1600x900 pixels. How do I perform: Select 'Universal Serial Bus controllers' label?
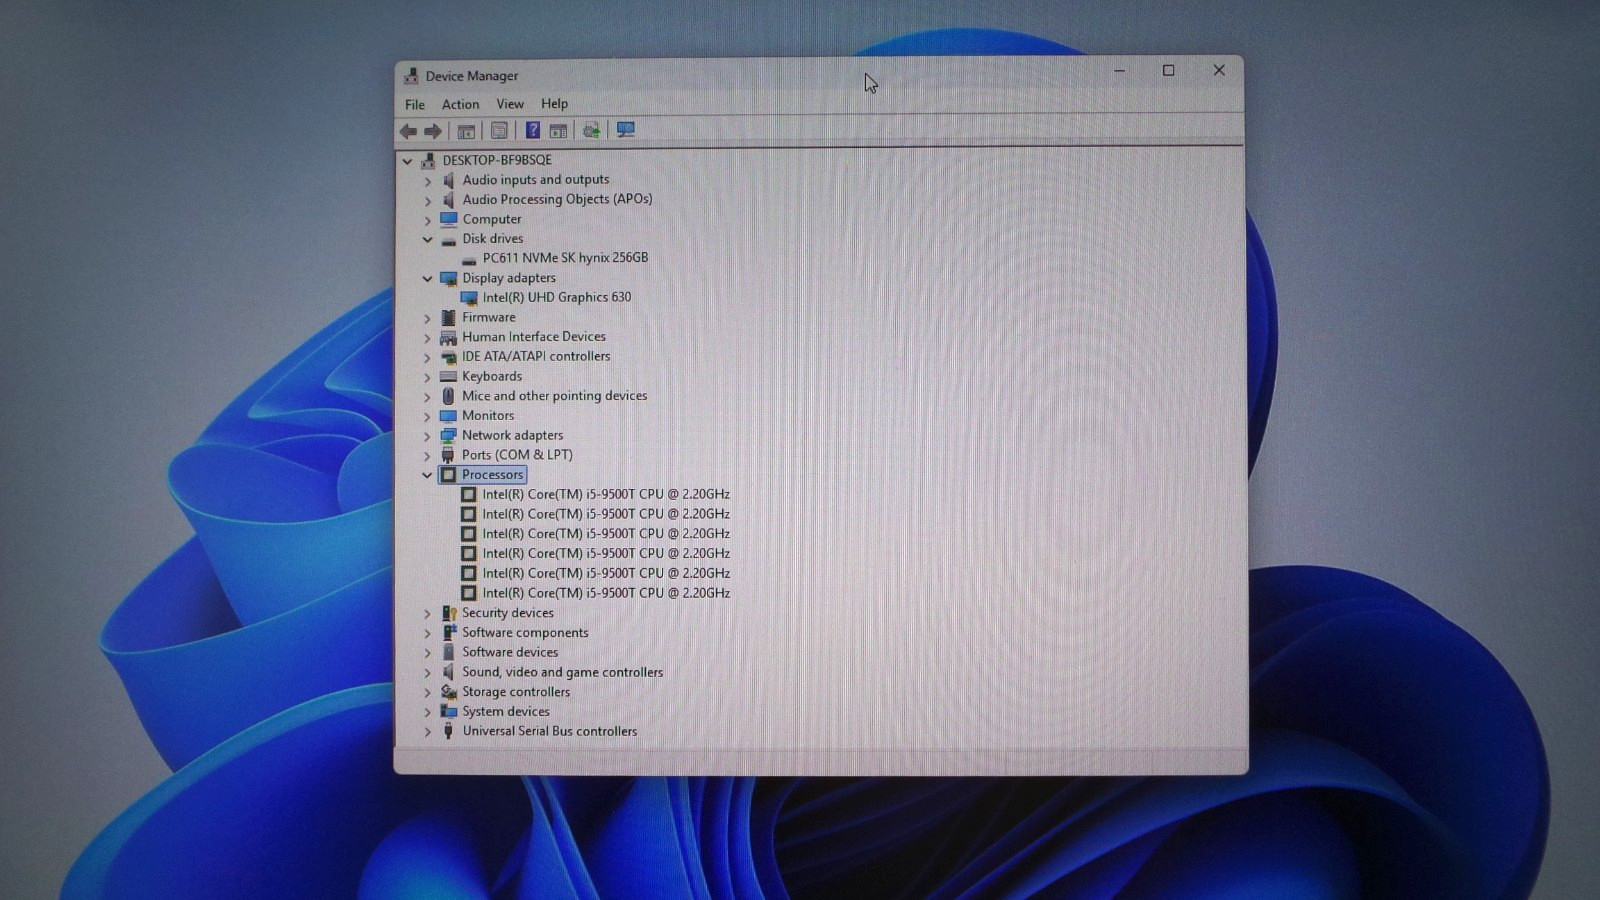[x=549, y=731]
